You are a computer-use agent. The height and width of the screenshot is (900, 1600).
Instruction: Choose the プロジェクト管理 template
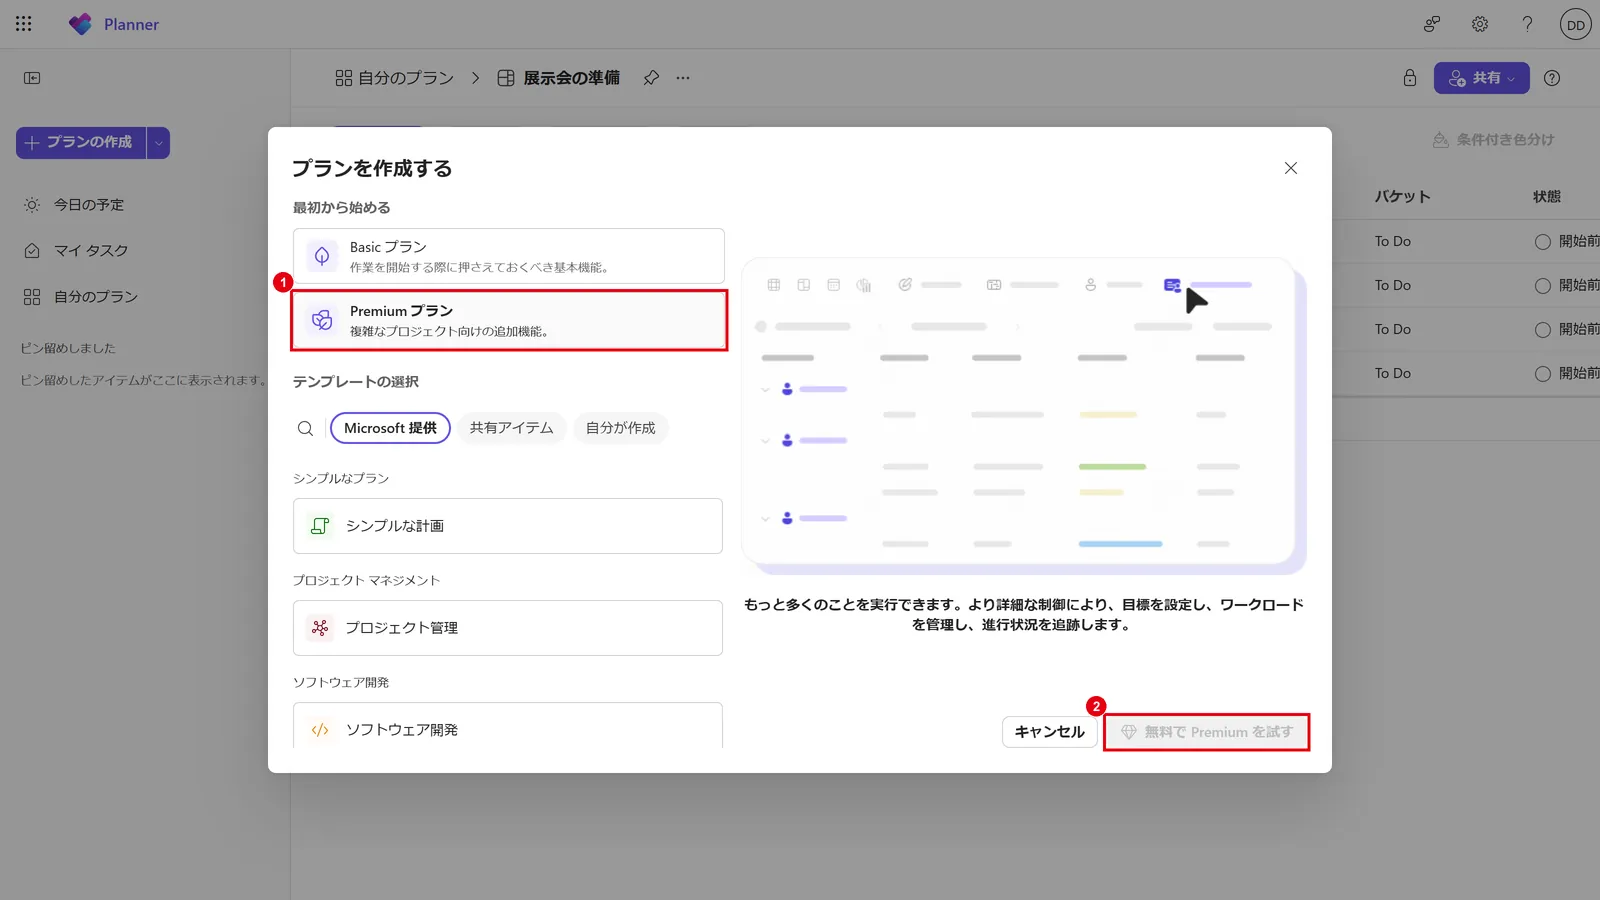[508, 628]
